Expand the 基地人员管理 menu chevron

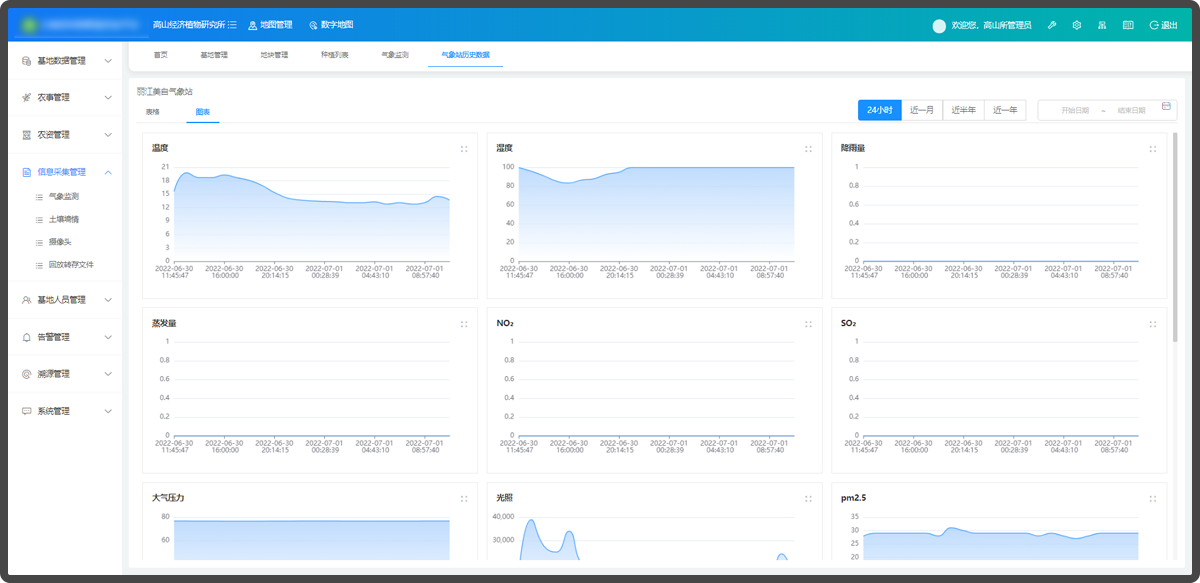[x=108, y=300]
